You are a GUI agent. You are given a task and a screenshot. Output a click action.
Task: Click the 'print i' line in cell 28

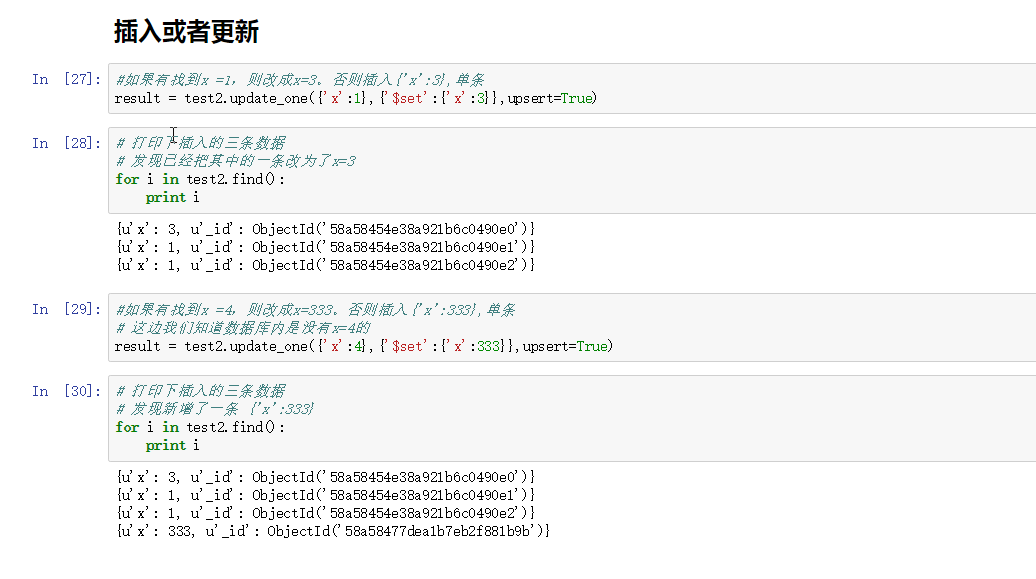tap(173, 197)
